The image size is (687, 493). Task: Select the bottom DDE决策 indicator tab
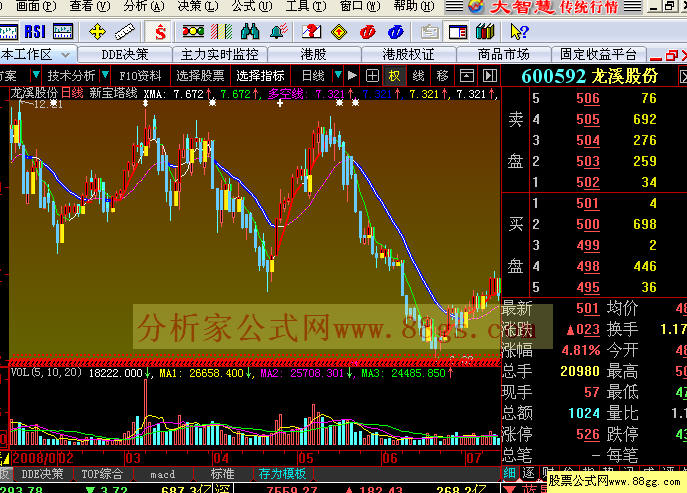42,474
